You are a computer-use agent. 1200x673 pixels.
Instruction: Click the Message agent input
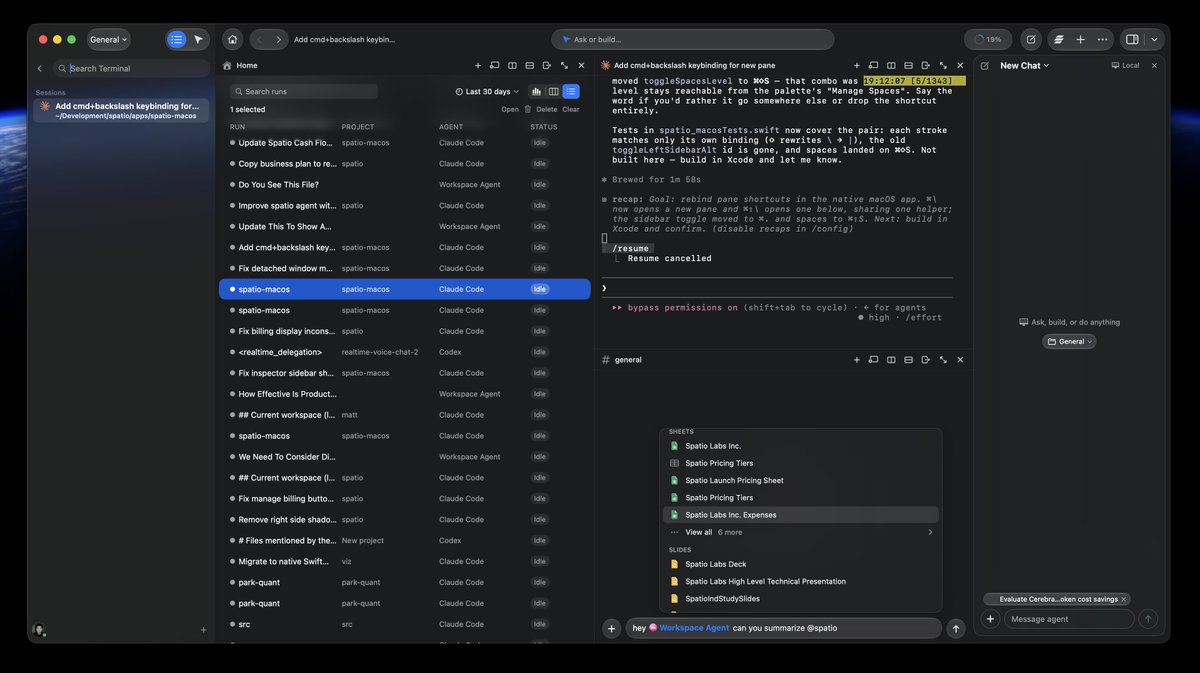click(1069, 619)
